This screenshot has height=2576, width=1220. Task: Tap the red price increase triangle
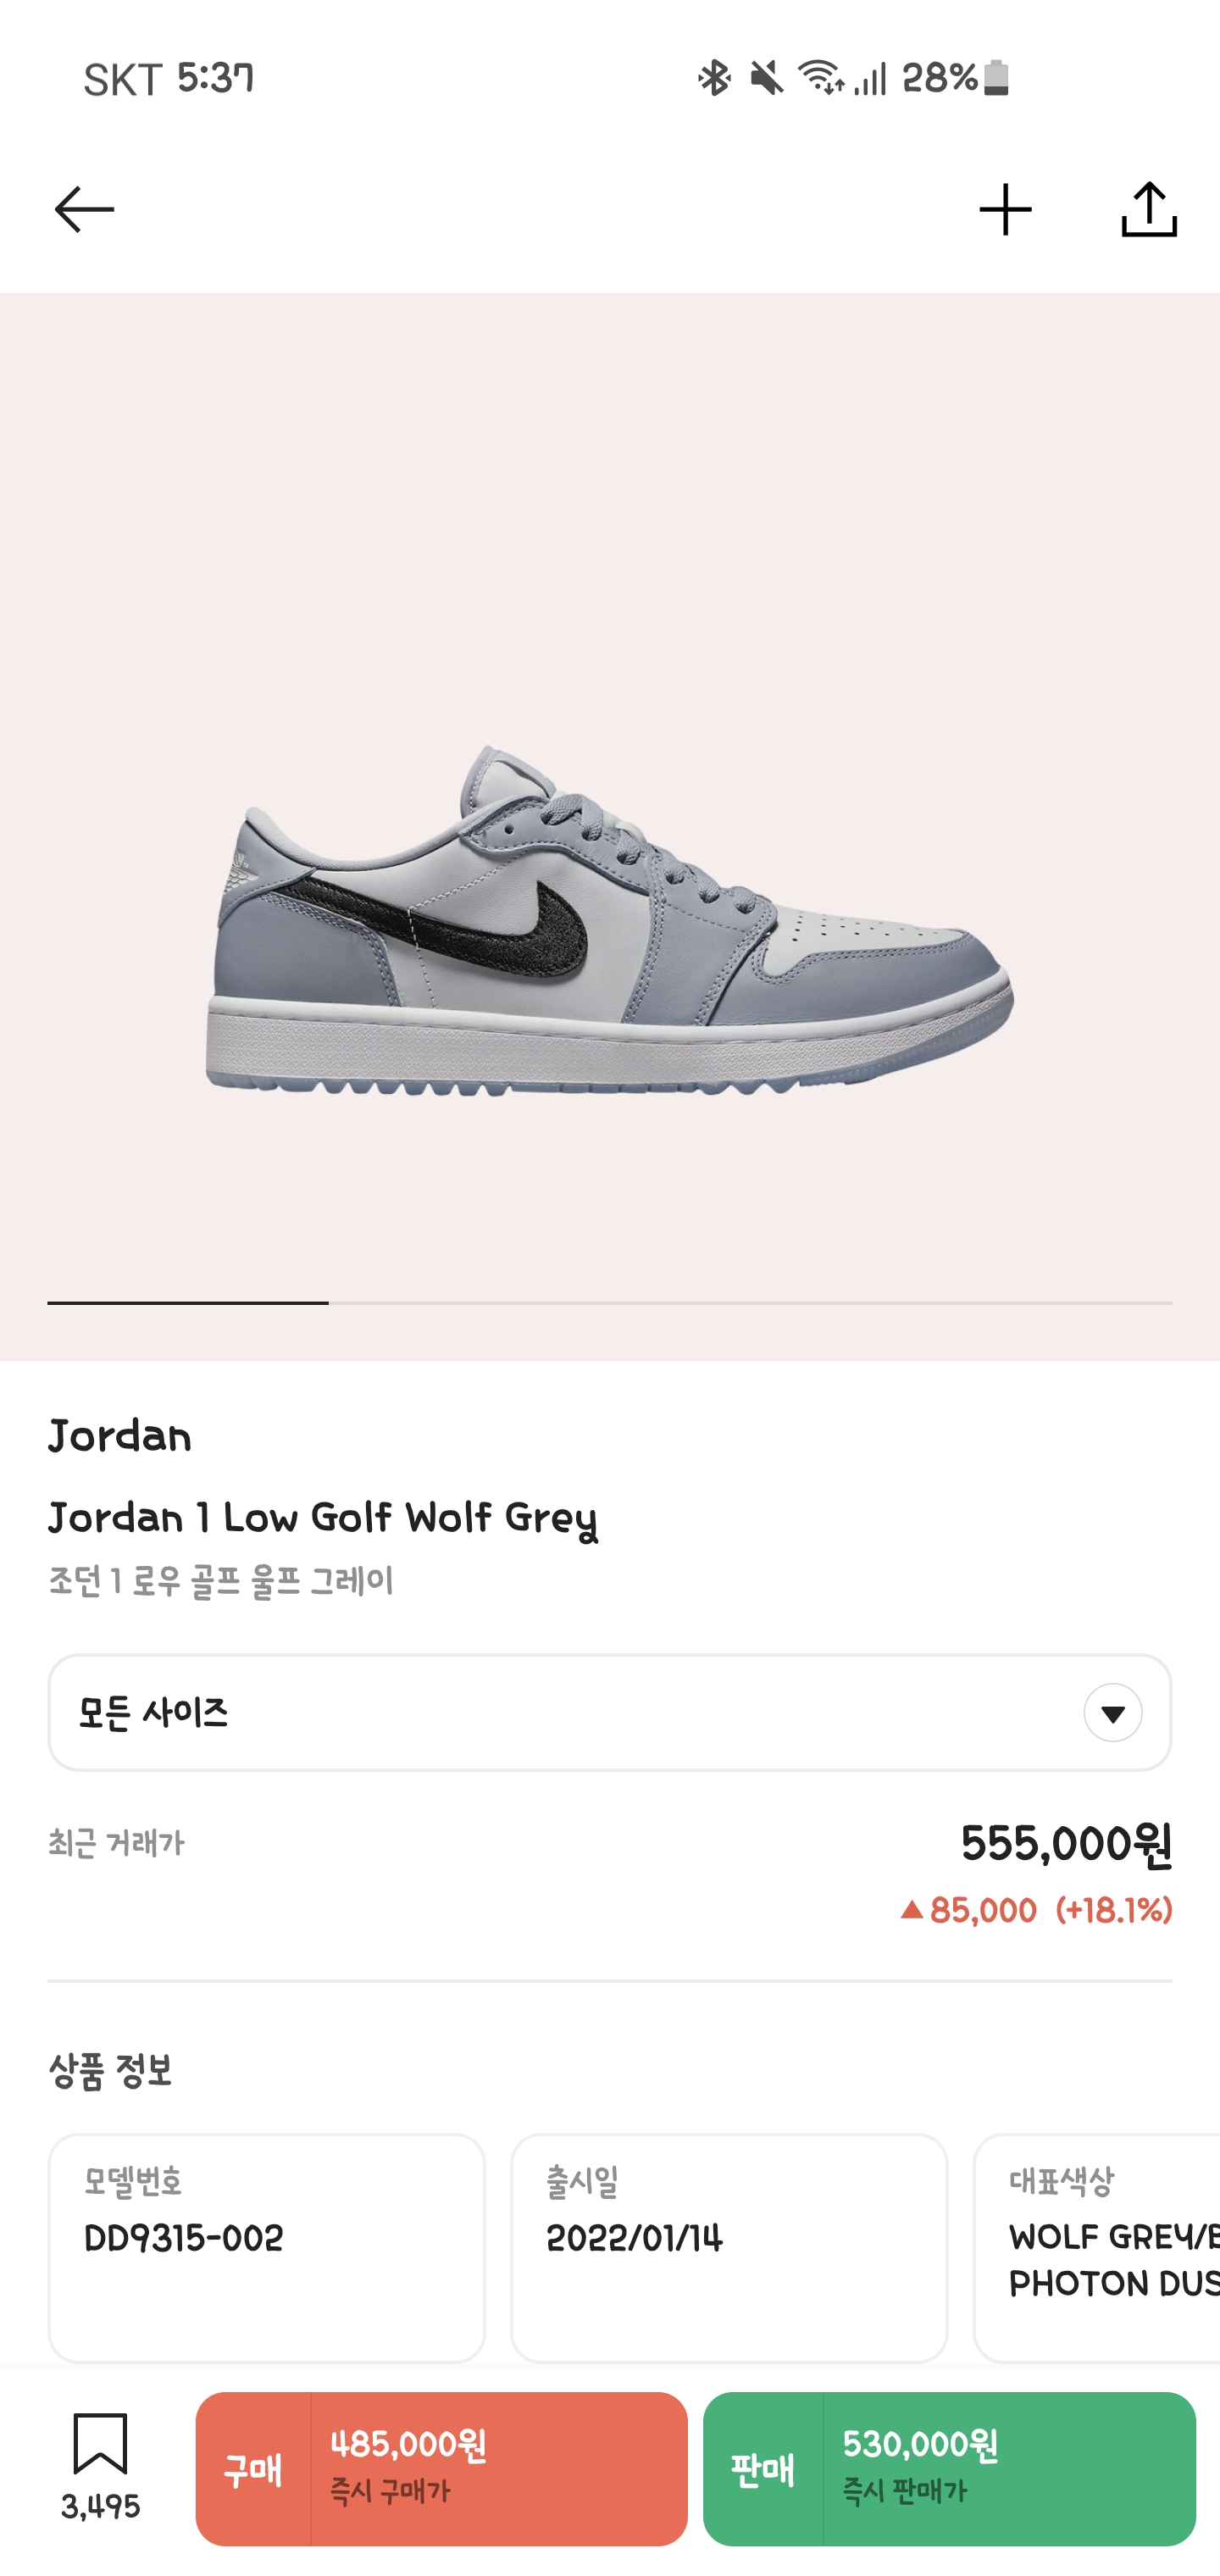point(911,1910)
